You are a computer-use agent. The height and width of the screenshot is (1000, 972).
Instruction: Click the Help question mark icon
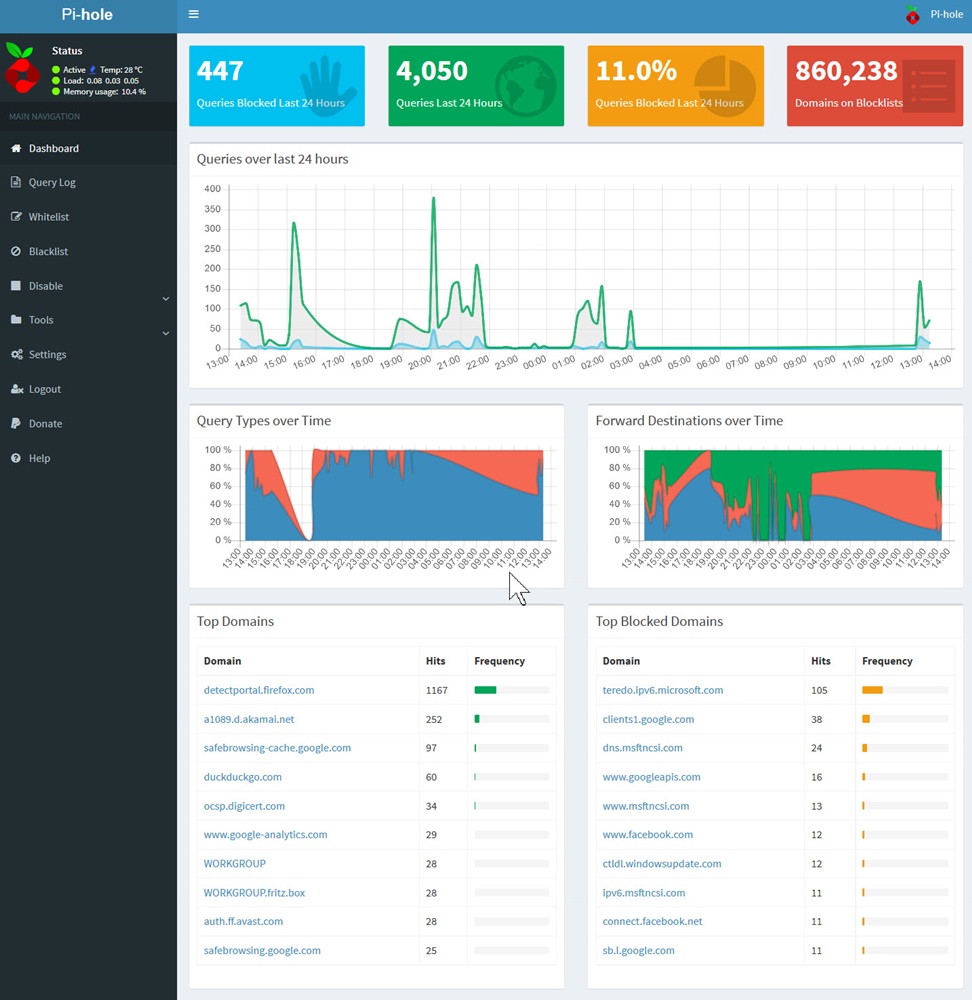(16, 458)
